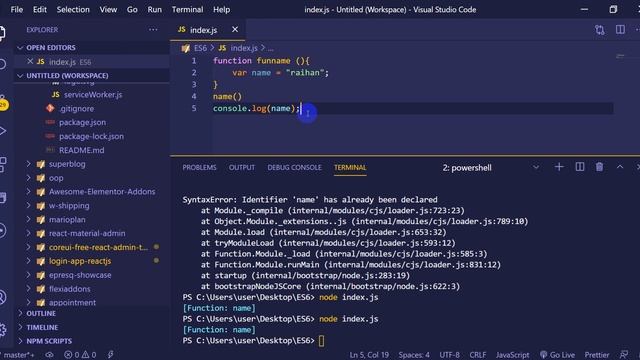
Task: Close the index.js editor tab
Action: pos(235,29)
